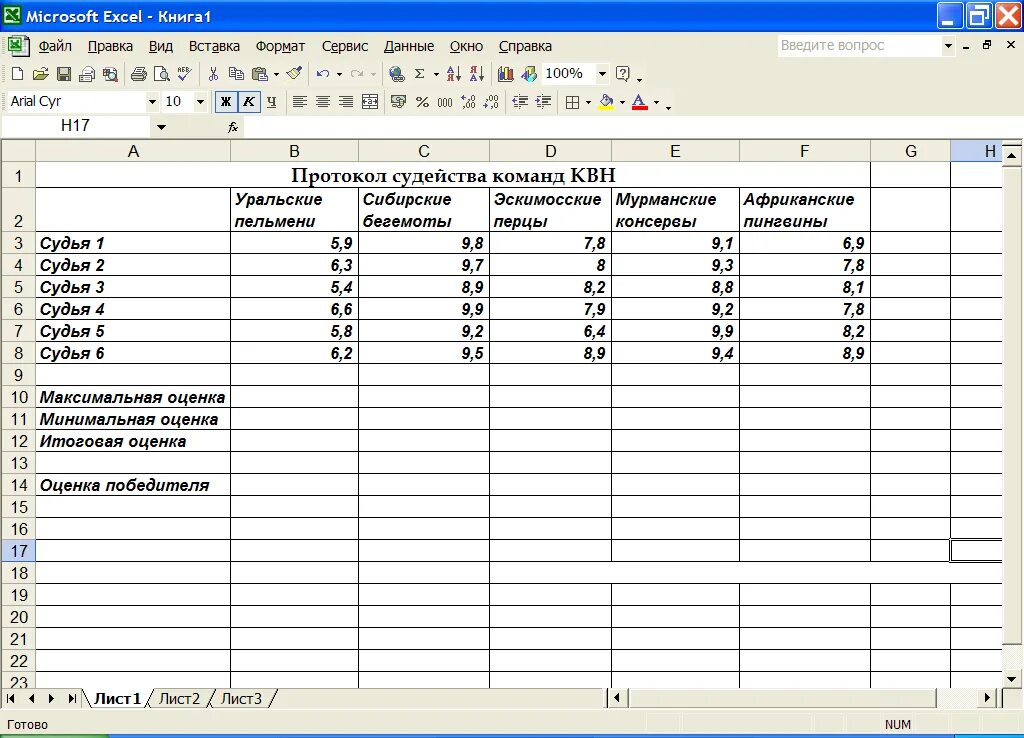Switch to the Лист2 sheet tab
This screenshot has width=1024, height=738.
coord(180,699)
